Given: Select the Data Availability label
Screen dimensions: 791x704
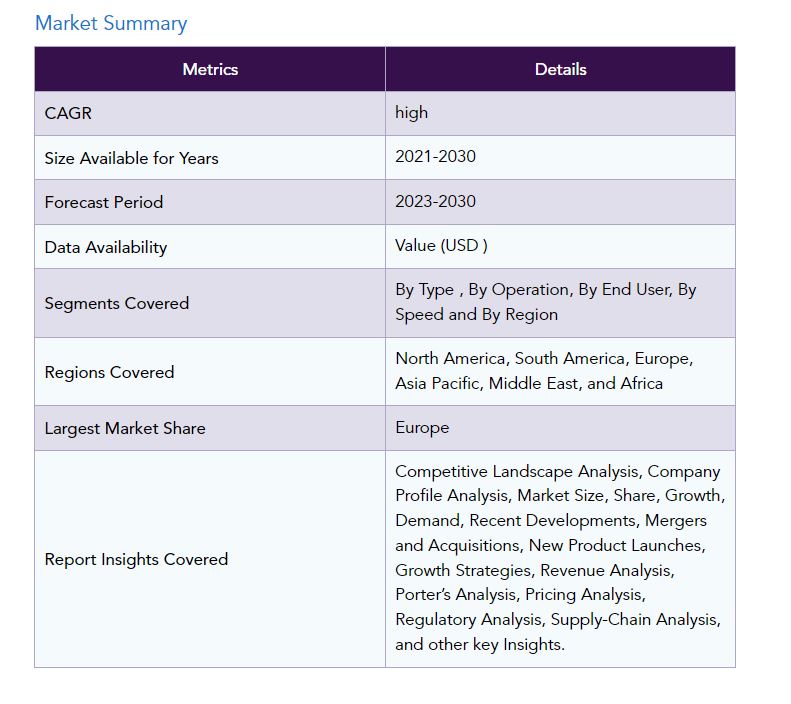Looking at the screenshot, I should (x=105, y=247).
